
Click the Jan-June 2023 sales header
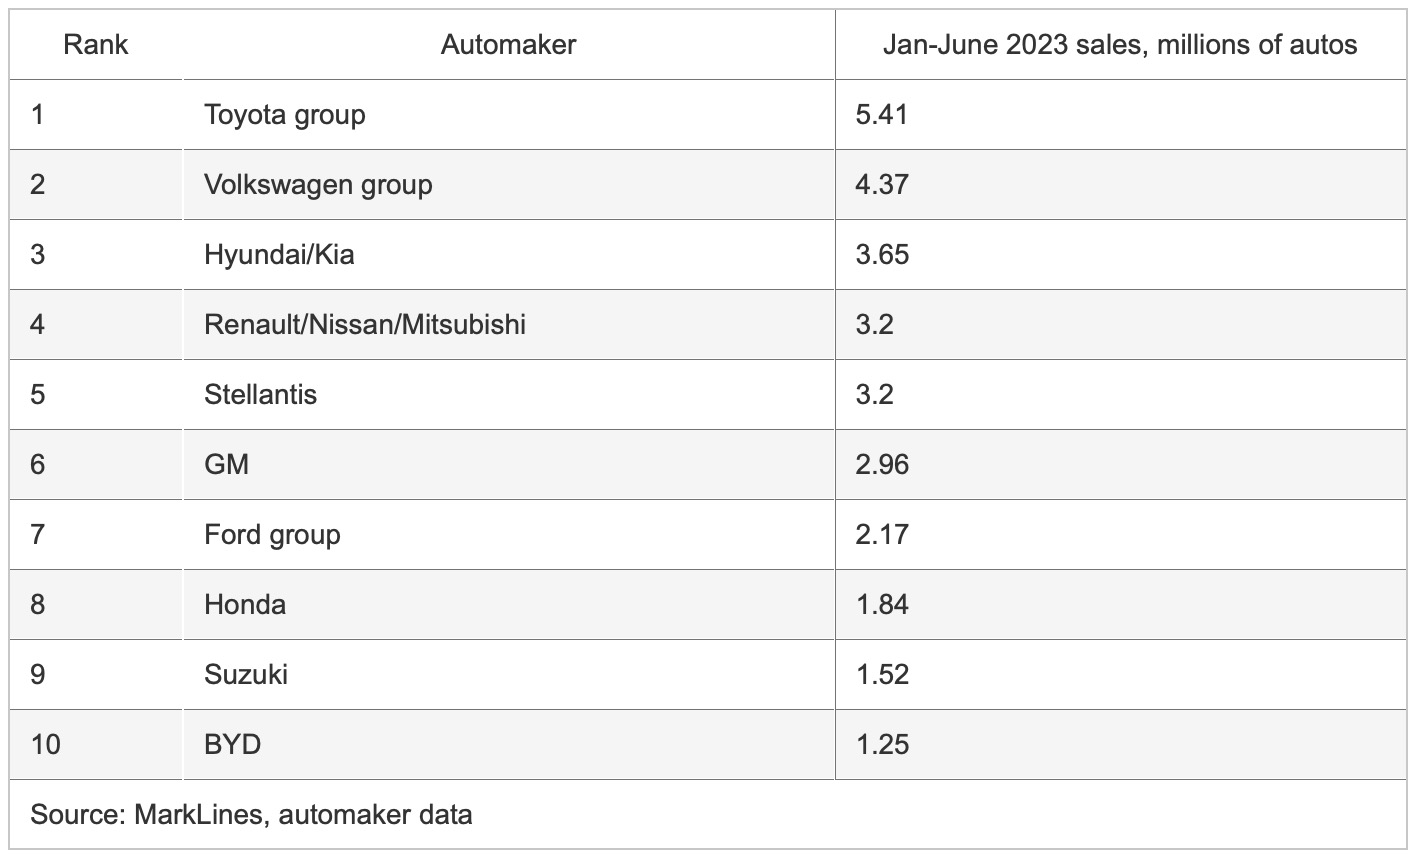pos(1119,44)
